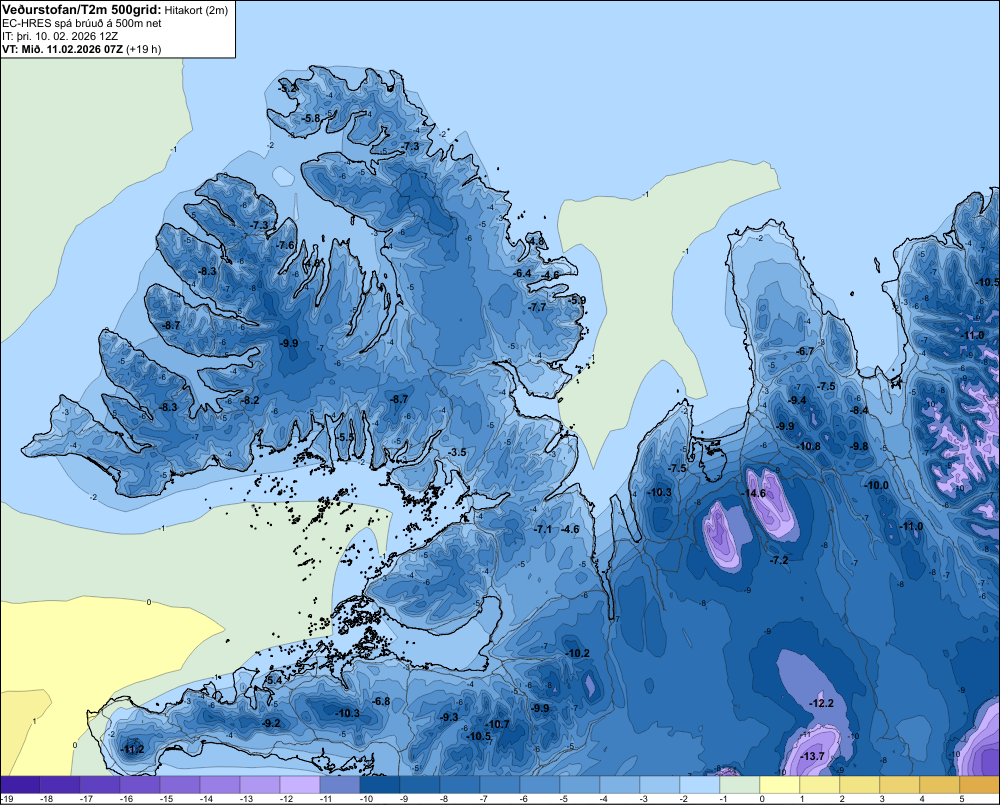Select the legend swatch between -6 and -5
The image size is (1000, 805).
coord(540,785)
